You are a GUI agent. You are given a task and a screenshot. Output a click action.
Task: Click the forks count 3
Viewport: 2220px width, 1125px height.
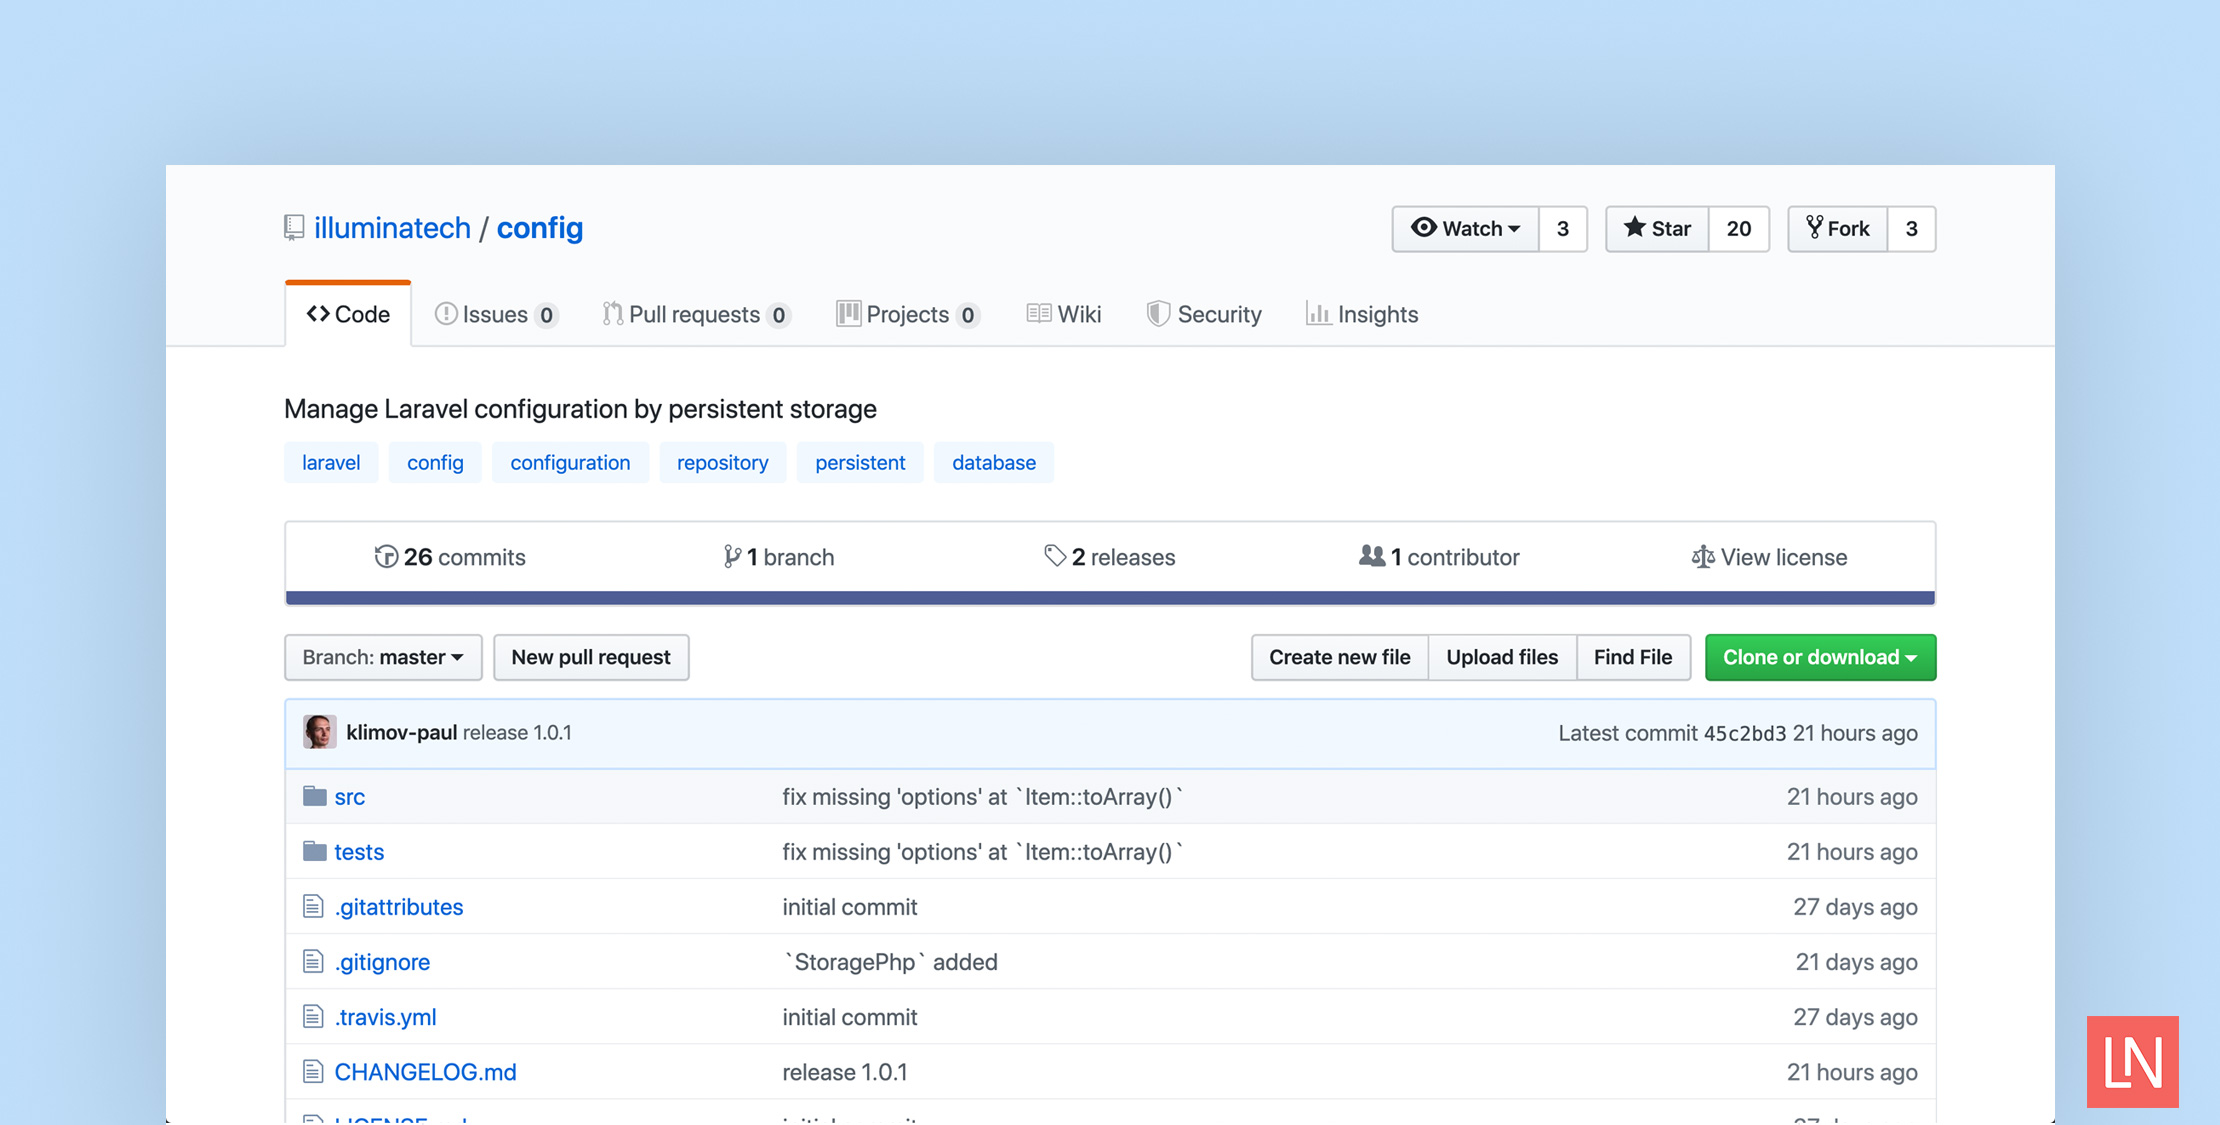(x=1911, y=229)
